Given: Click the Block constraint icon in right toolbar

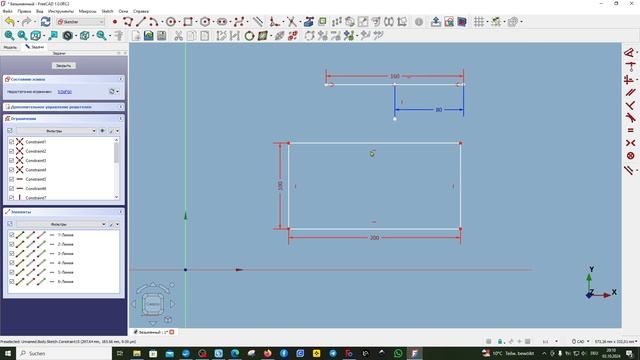Looking at the screenshot, I should click(x=630, y=156).
